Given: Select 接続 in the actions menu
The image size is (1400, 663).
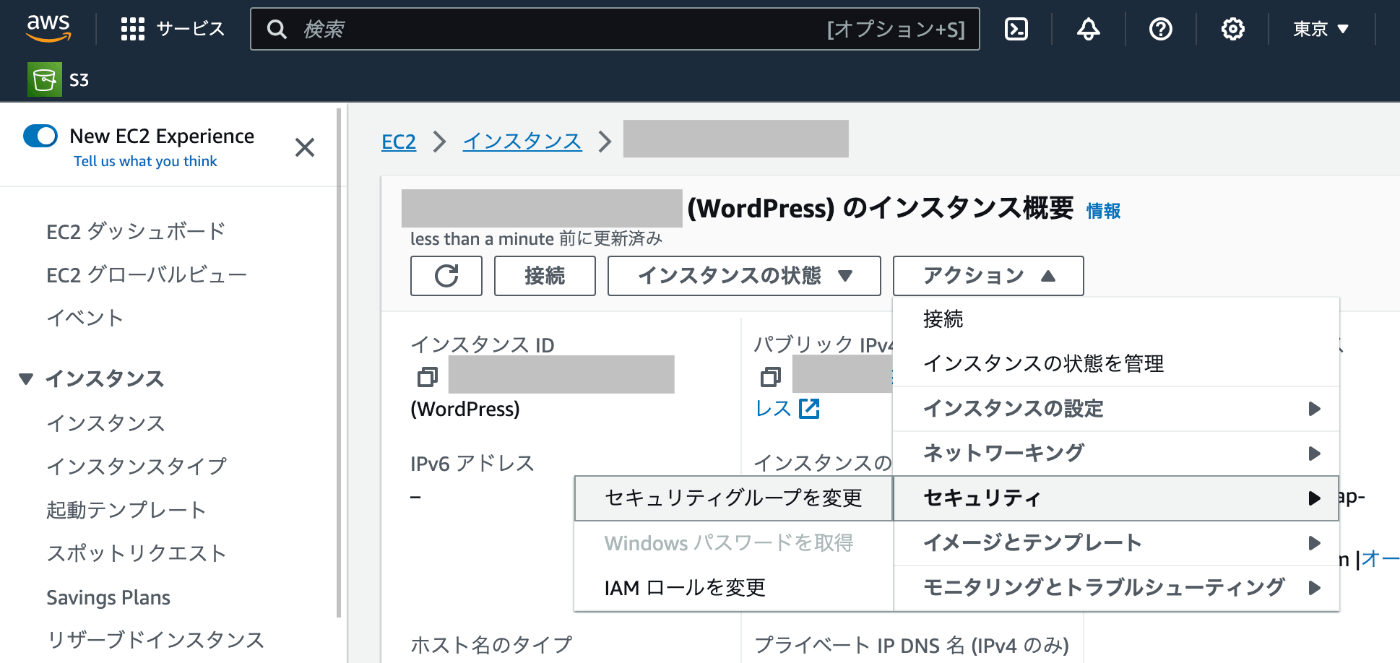Looking at the screenshot, I should (x=1116, y=319).
